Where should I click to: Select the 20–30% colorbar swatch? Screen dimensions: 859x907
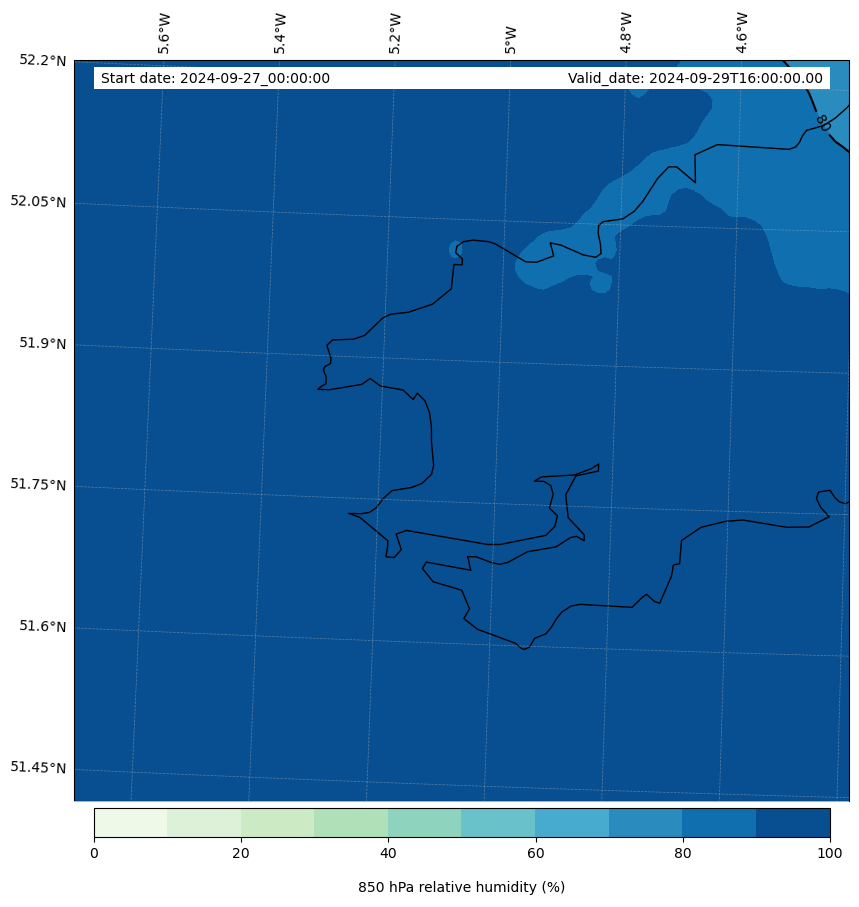tap(277, 822)
